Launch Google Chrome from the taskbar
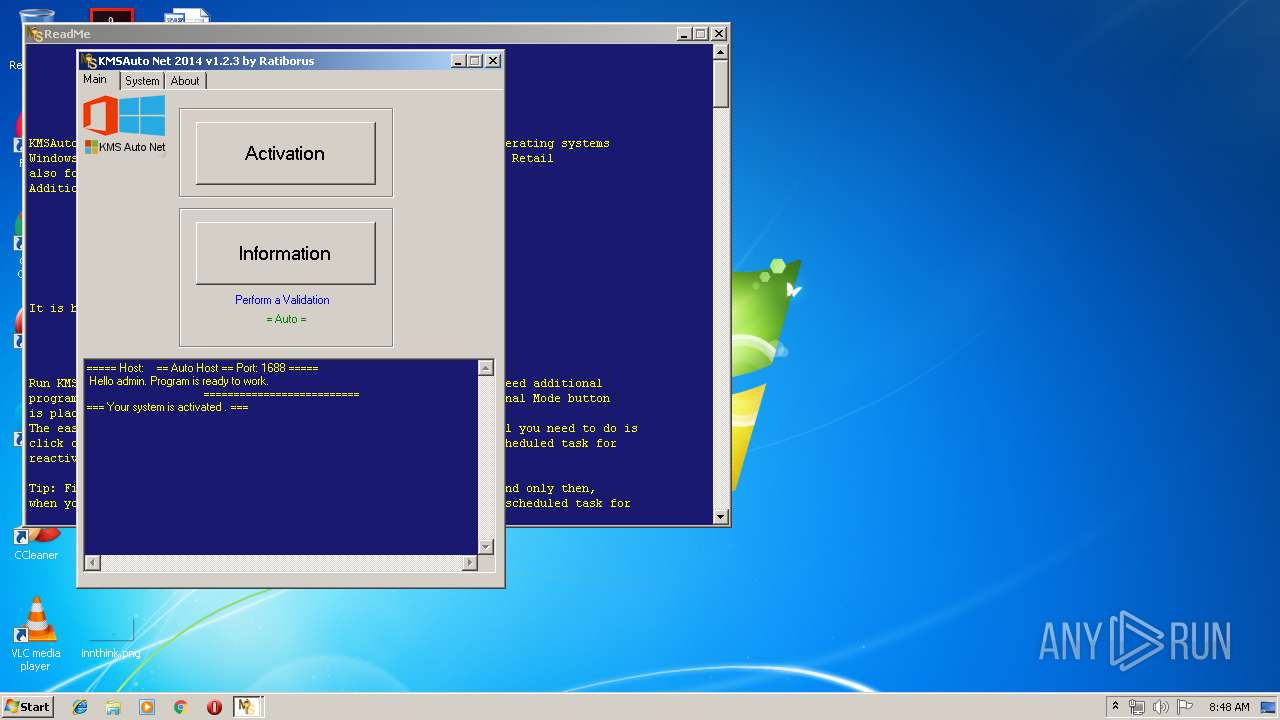This screenshot has width=1280, height=720. coord(181,707)
